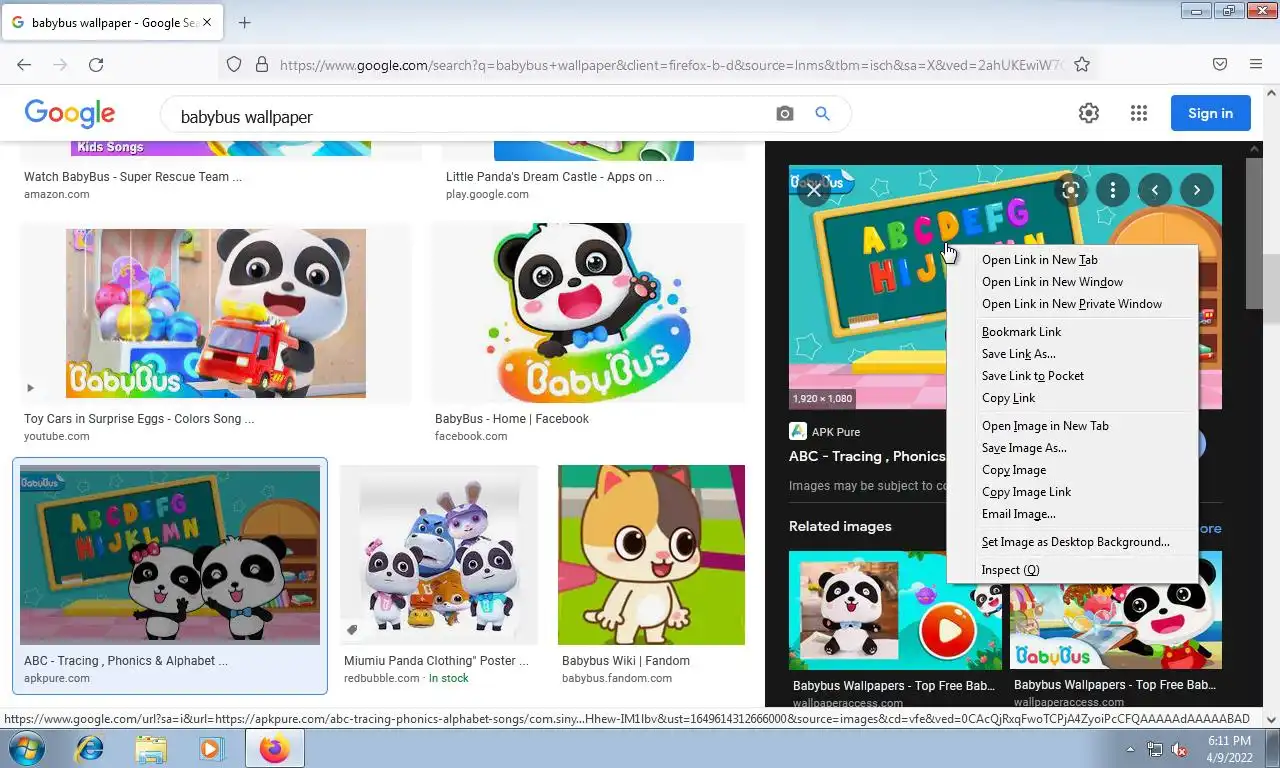The image size is (1280, 768).
Task: Open a new browser tab with plus icon
Action: coord(244,22)
